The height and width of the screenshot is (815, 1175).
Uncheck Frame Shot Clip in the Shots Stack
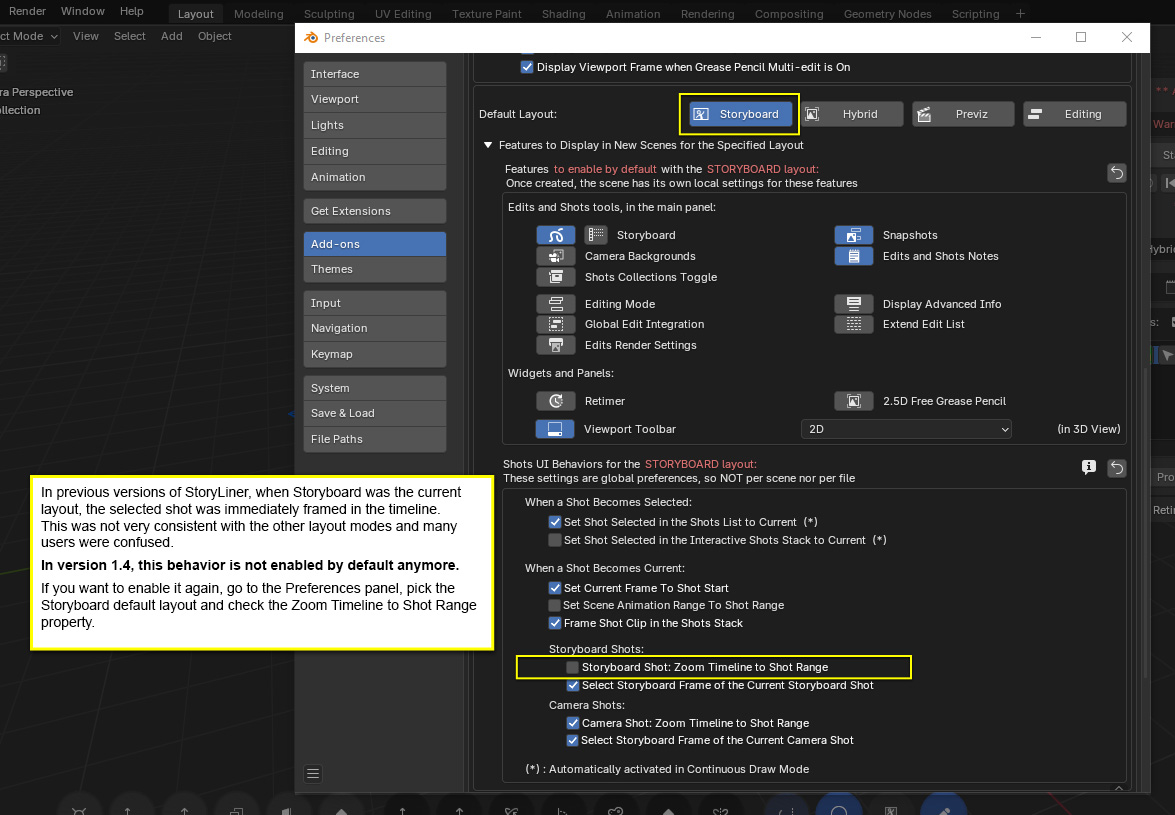(555, 623)
